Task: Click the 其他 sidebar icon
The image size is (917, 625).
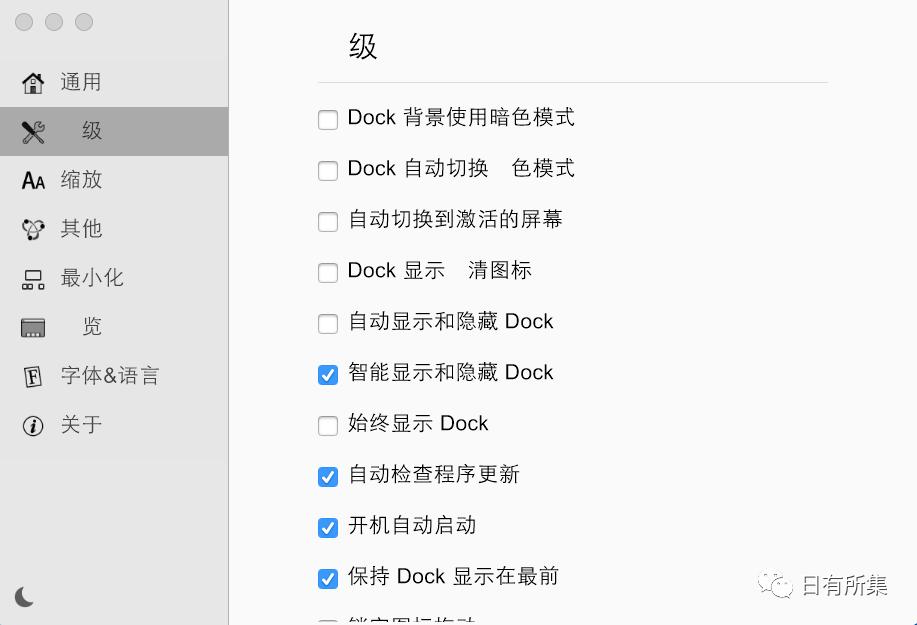Action: [31, 229]
